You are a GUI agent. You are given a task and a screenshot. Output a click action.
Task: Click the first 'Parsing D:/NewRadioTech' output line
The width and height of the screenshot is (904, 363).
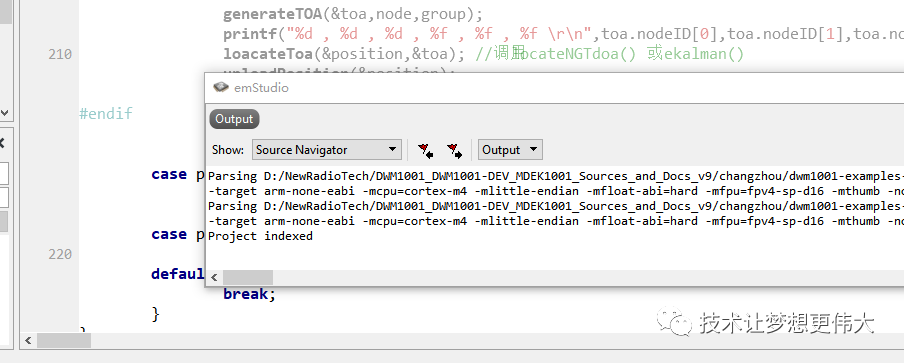[x=556, y=176]
